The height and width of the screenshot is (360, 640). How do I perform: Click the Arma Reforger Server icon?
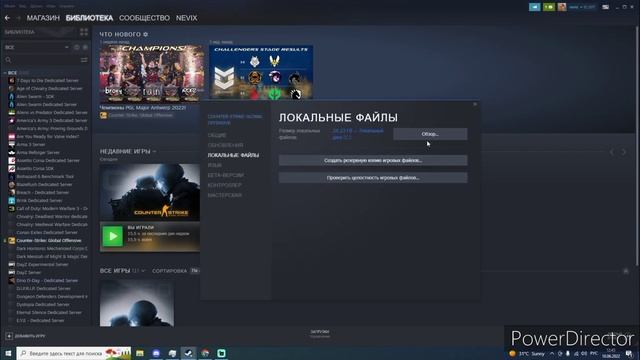pos(12,153)
